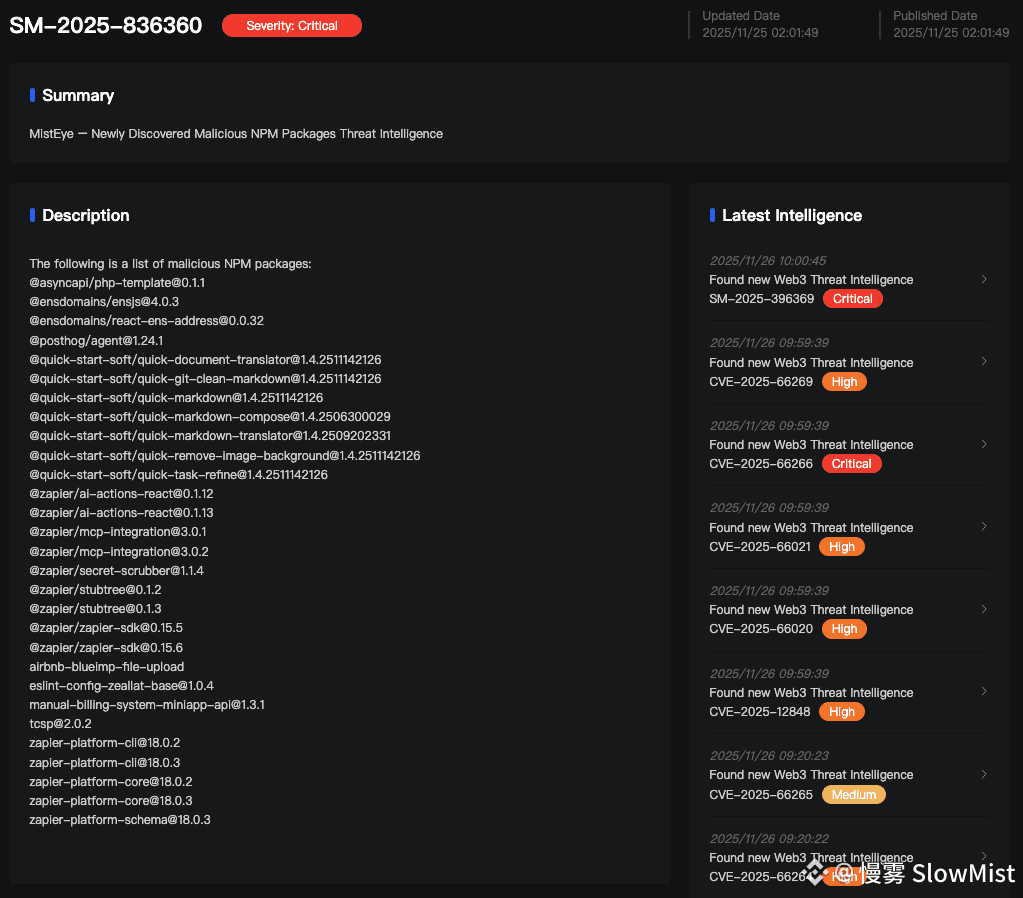
Task: Click the Summary section heading
Action: pos(78,95)
